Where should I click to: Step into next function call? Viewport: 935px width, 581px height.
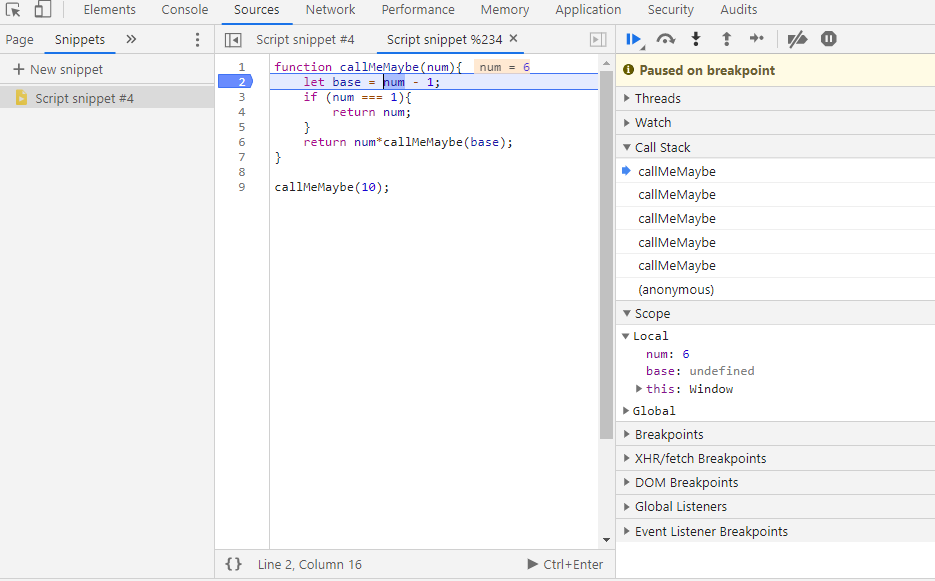[695, 39]
